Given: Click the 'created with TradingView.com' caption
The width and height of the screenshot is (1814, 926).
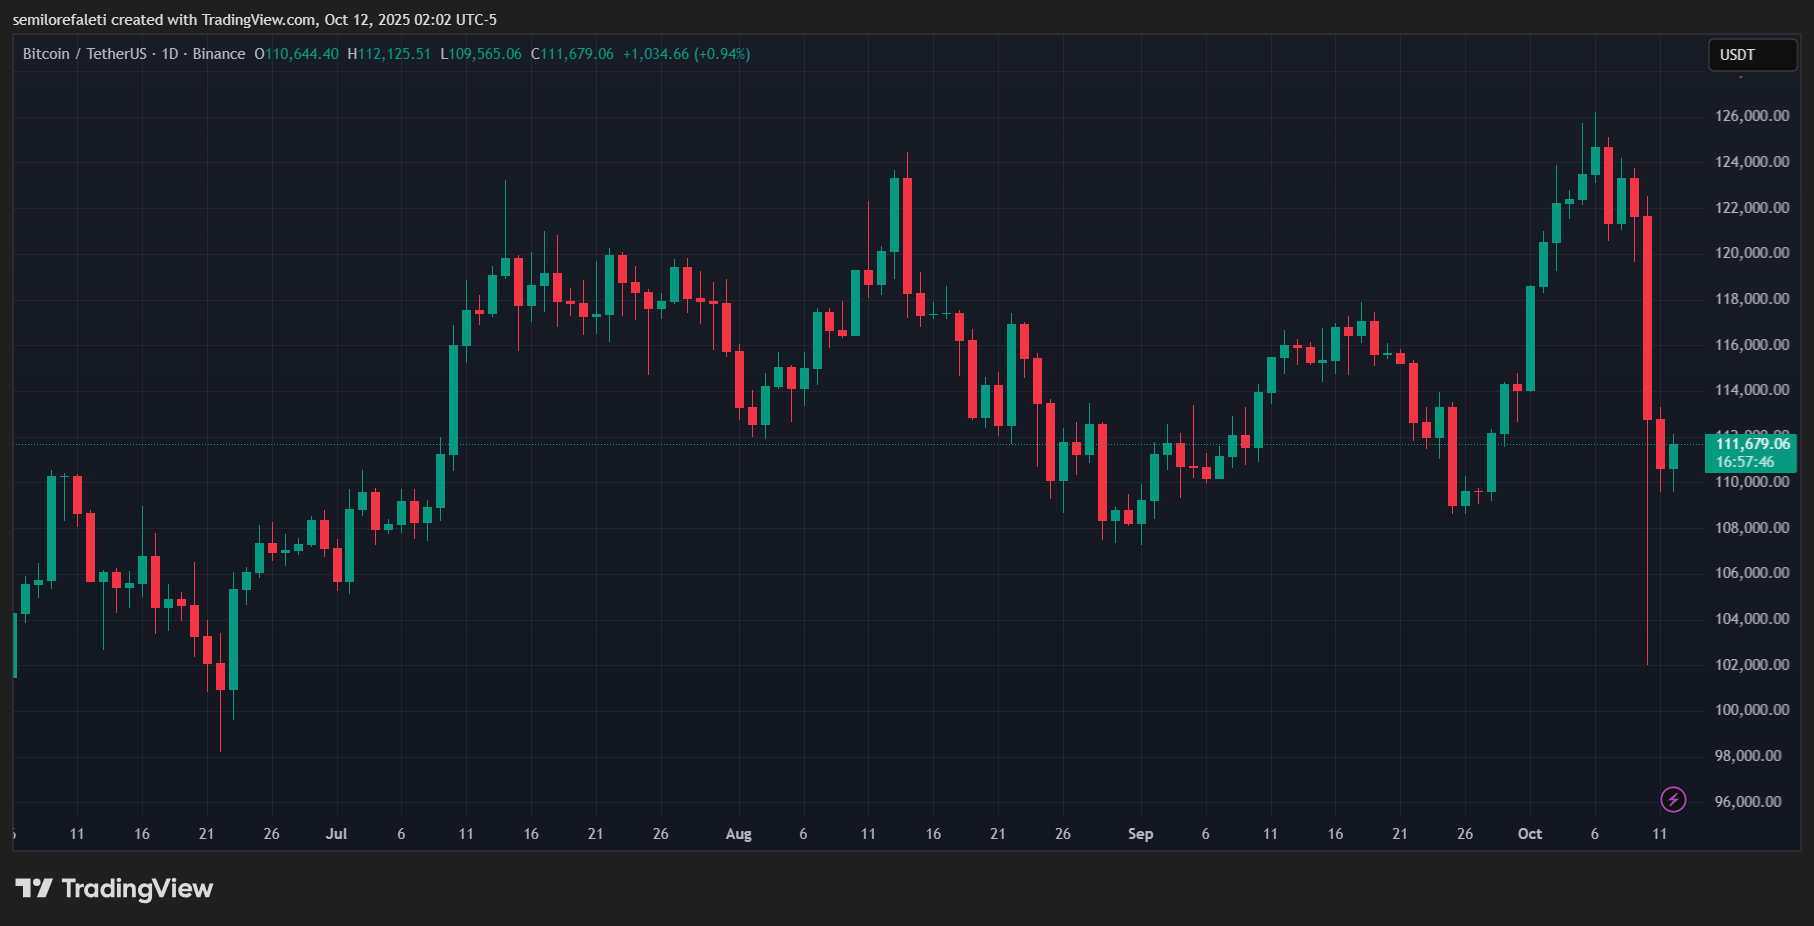Looking at the screenshot, I should 254,20.
